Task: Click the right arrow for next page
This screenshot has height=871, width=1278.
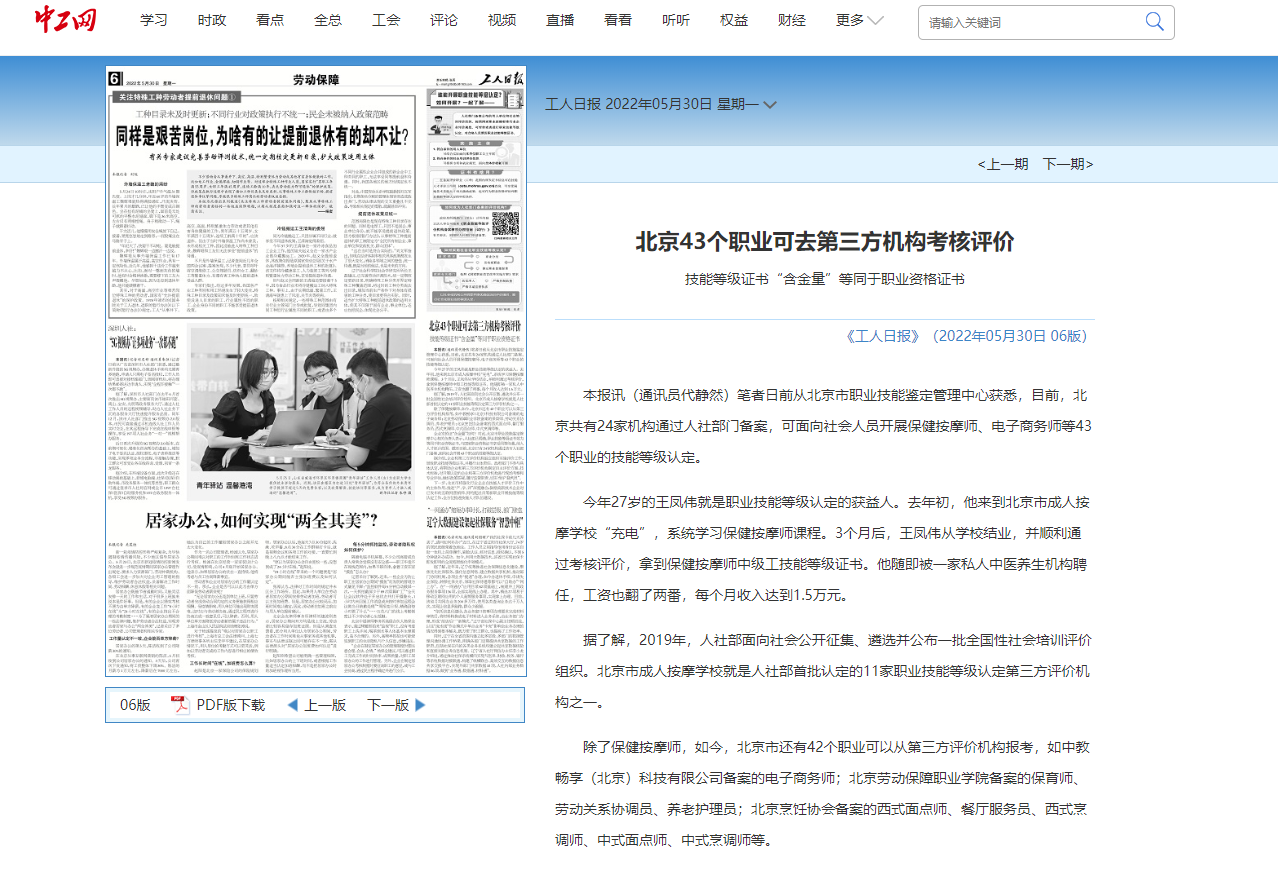Action: (420, 705)
